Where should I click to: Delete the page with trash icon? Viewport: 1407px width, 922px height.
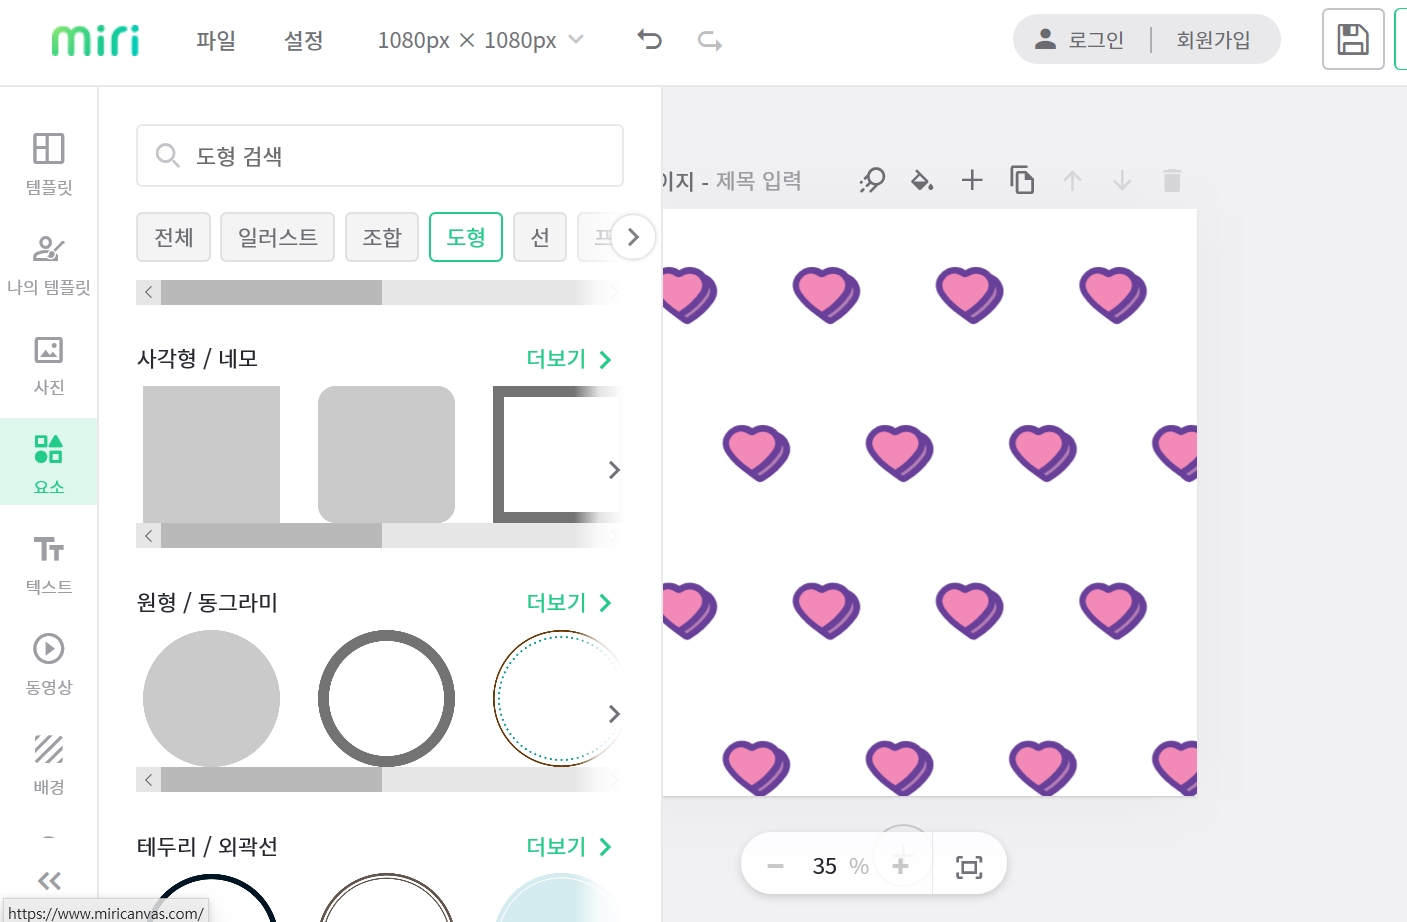point(1172,180)
